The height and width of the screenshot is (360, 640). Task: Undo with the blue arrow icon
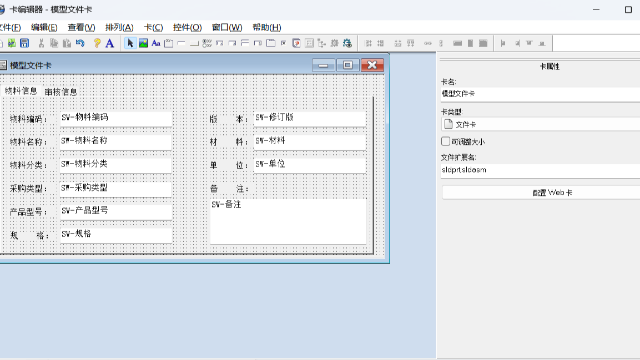point(80,43)
